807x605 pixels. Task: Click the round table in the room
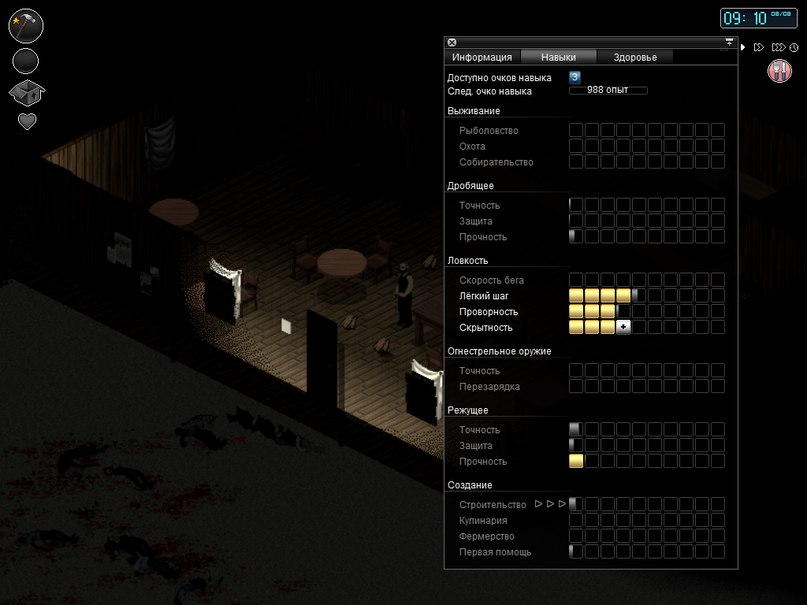(342, 262)
